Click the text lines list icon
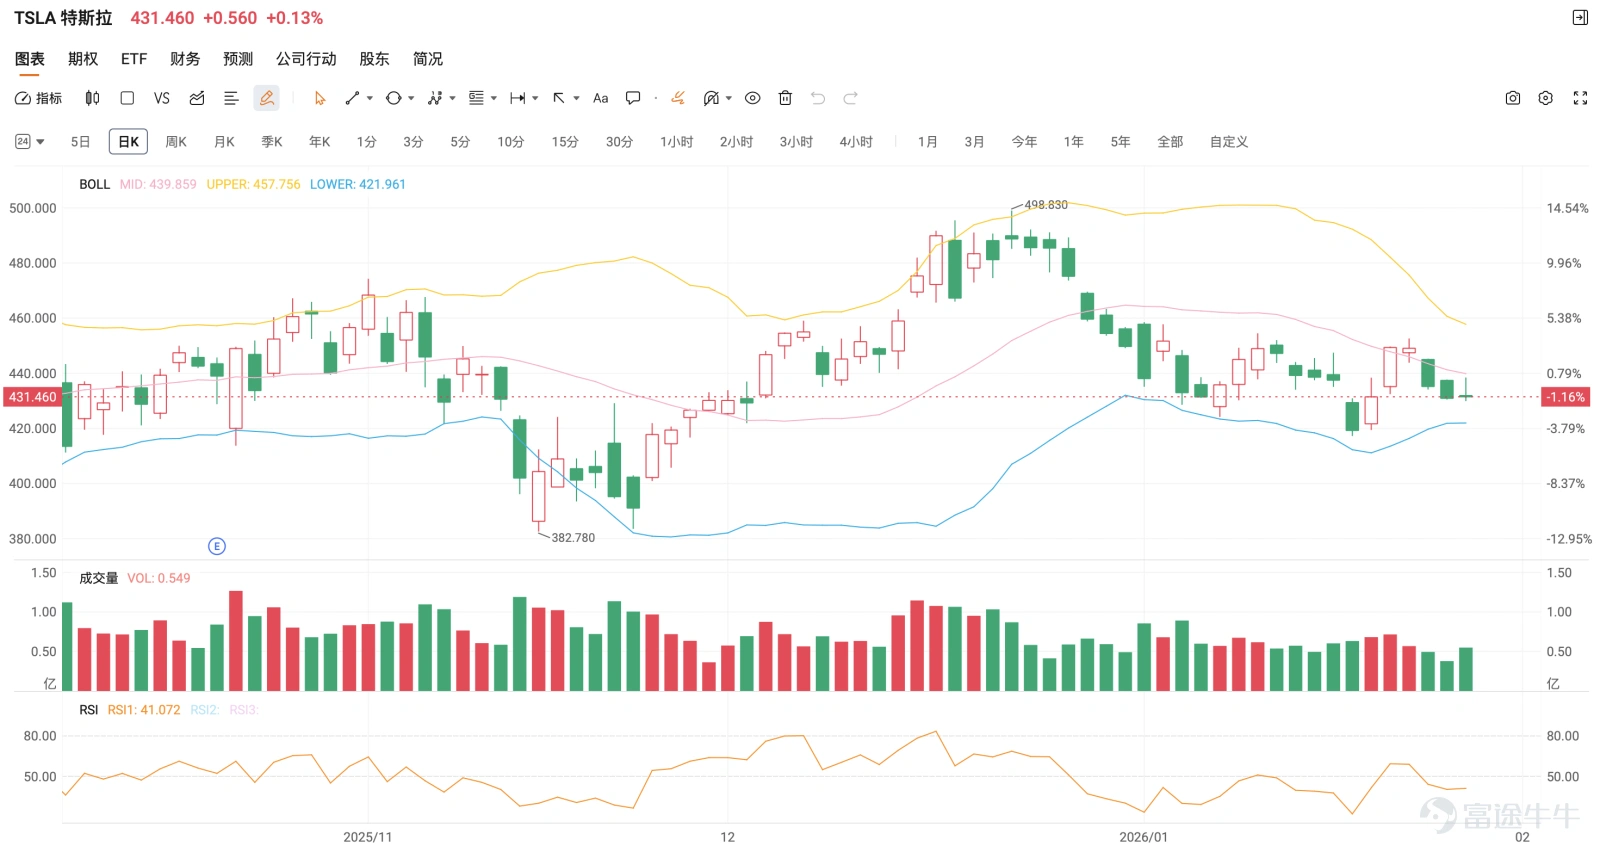The width and height of the screenshot is (1600, 852). 231,98
